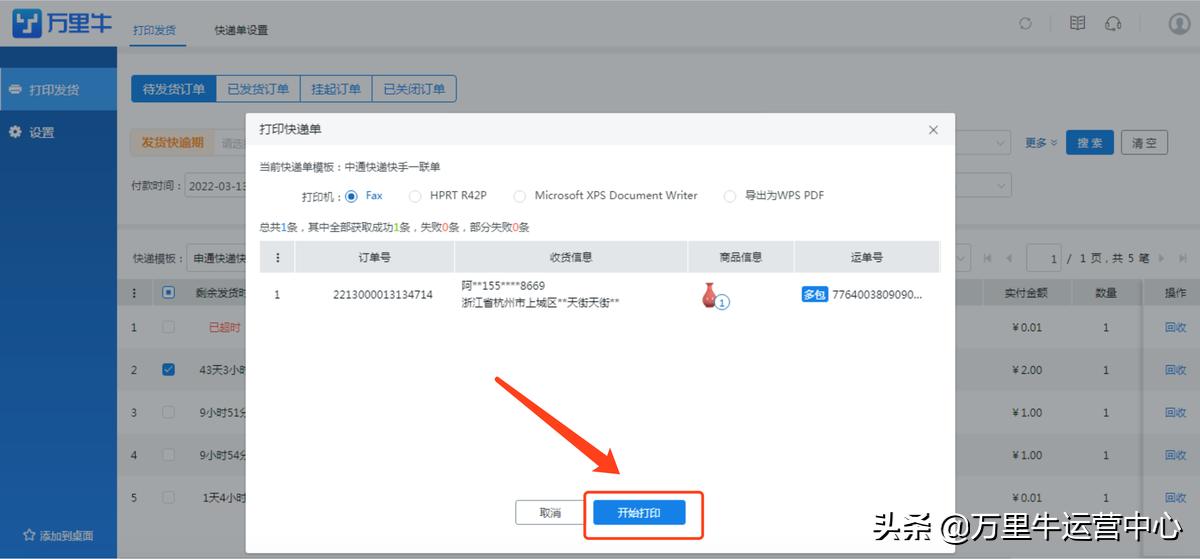Close the 打印快递单 dialog
The image size is (1200, 559).
click(x=933, y=130)
